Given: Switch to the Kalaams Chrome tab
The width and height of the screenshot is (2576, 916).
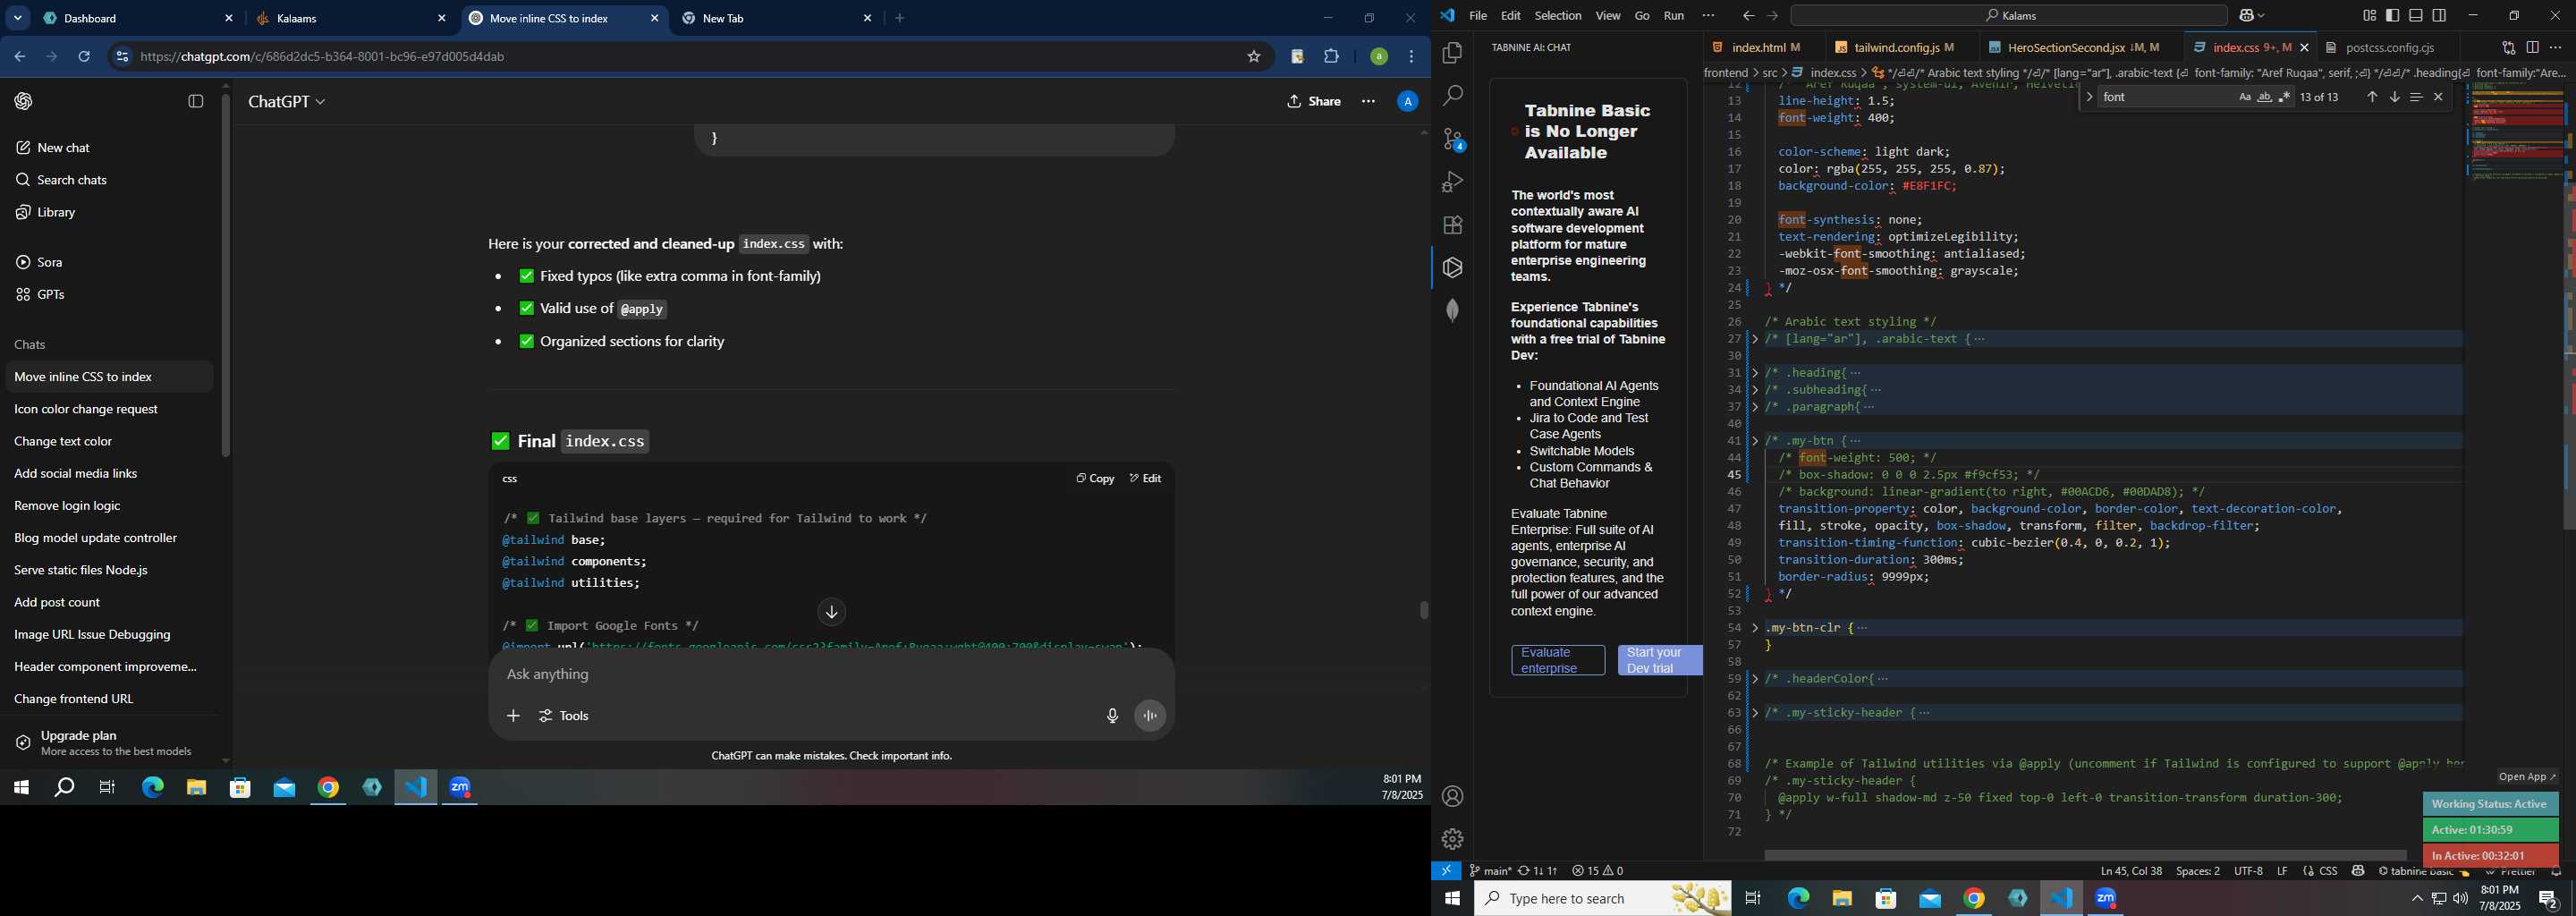Looking at the screenshot, I should (351, 19).
